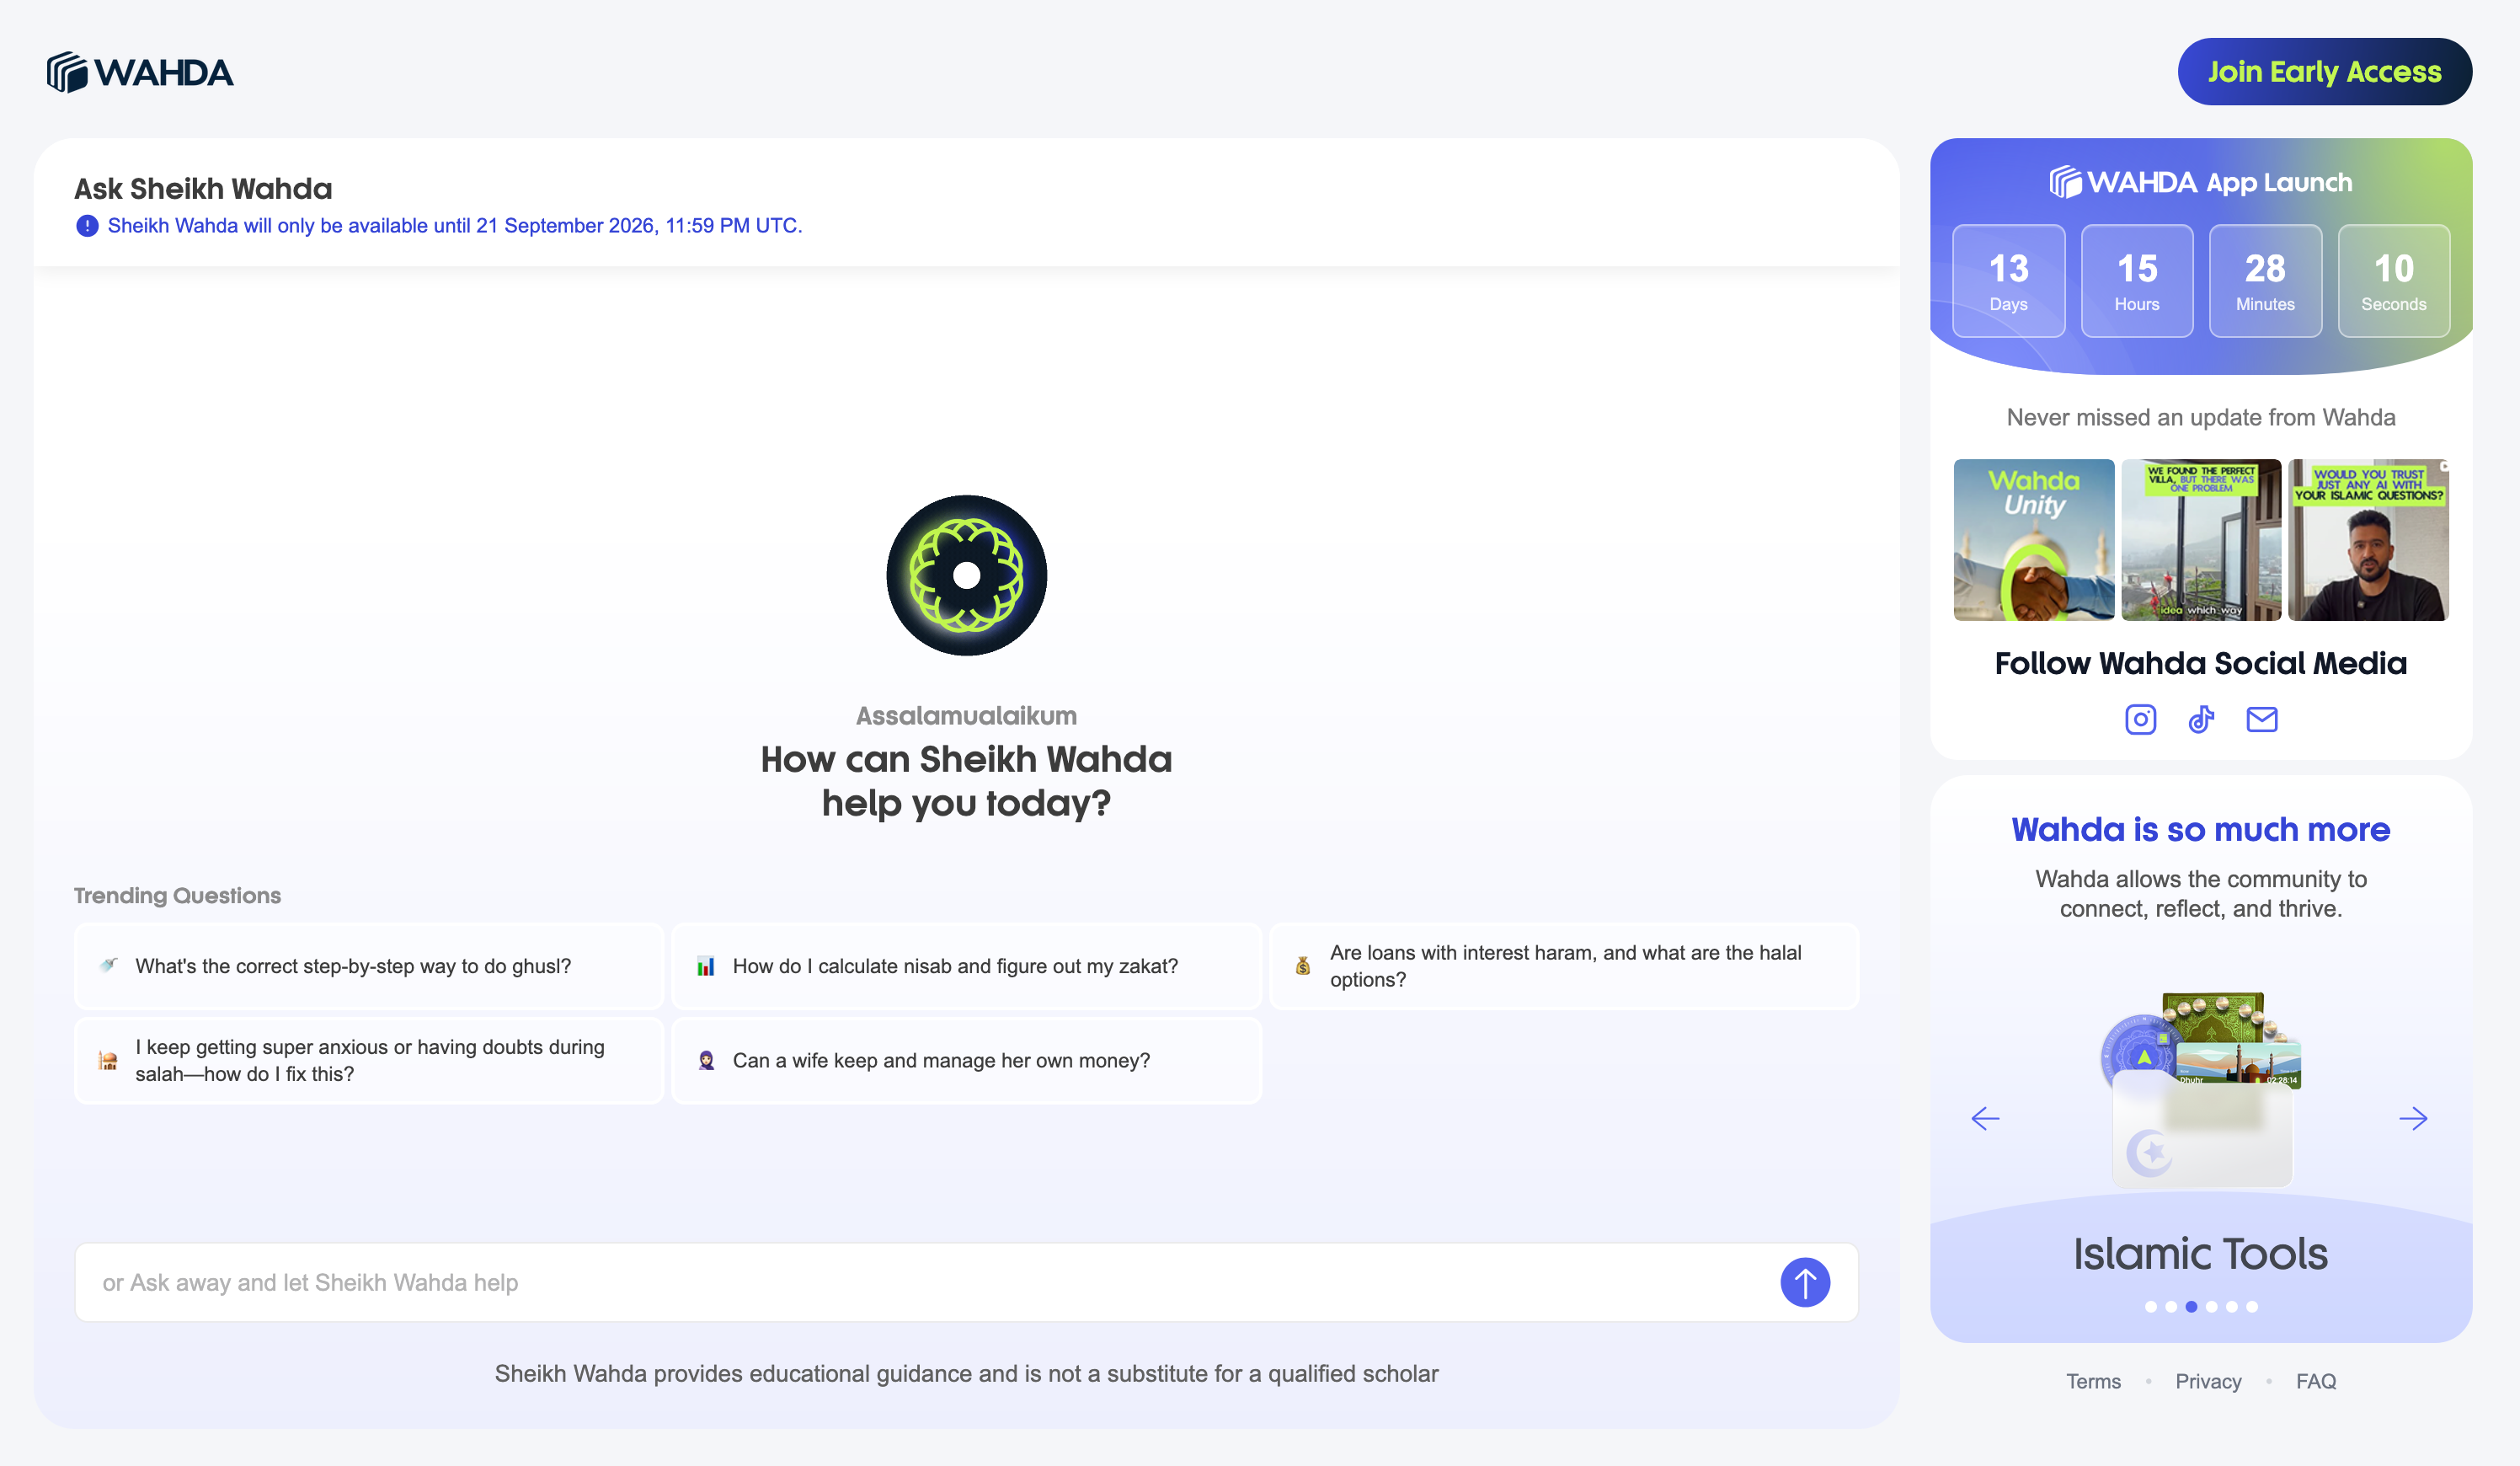Click the Islamic Tools heading text

point(2200,1254)
